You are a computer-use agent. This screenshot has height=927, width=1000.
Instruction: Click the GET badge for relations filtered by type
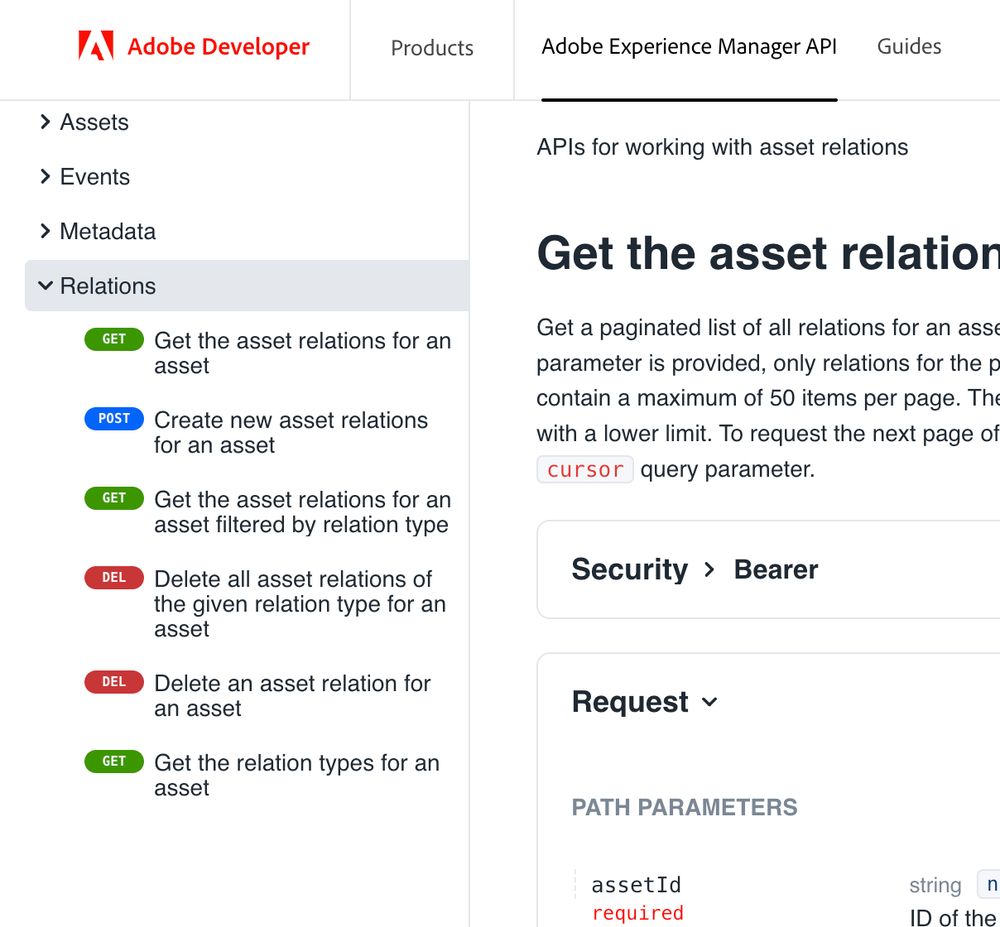click(113, 498)
